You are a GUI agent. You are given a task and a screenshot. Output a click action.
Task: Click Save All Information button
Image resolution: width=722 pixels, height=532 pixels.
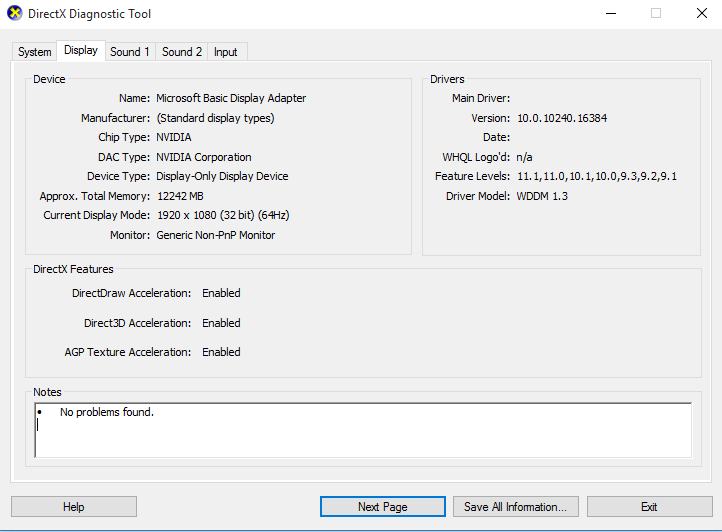coord(515,507)
